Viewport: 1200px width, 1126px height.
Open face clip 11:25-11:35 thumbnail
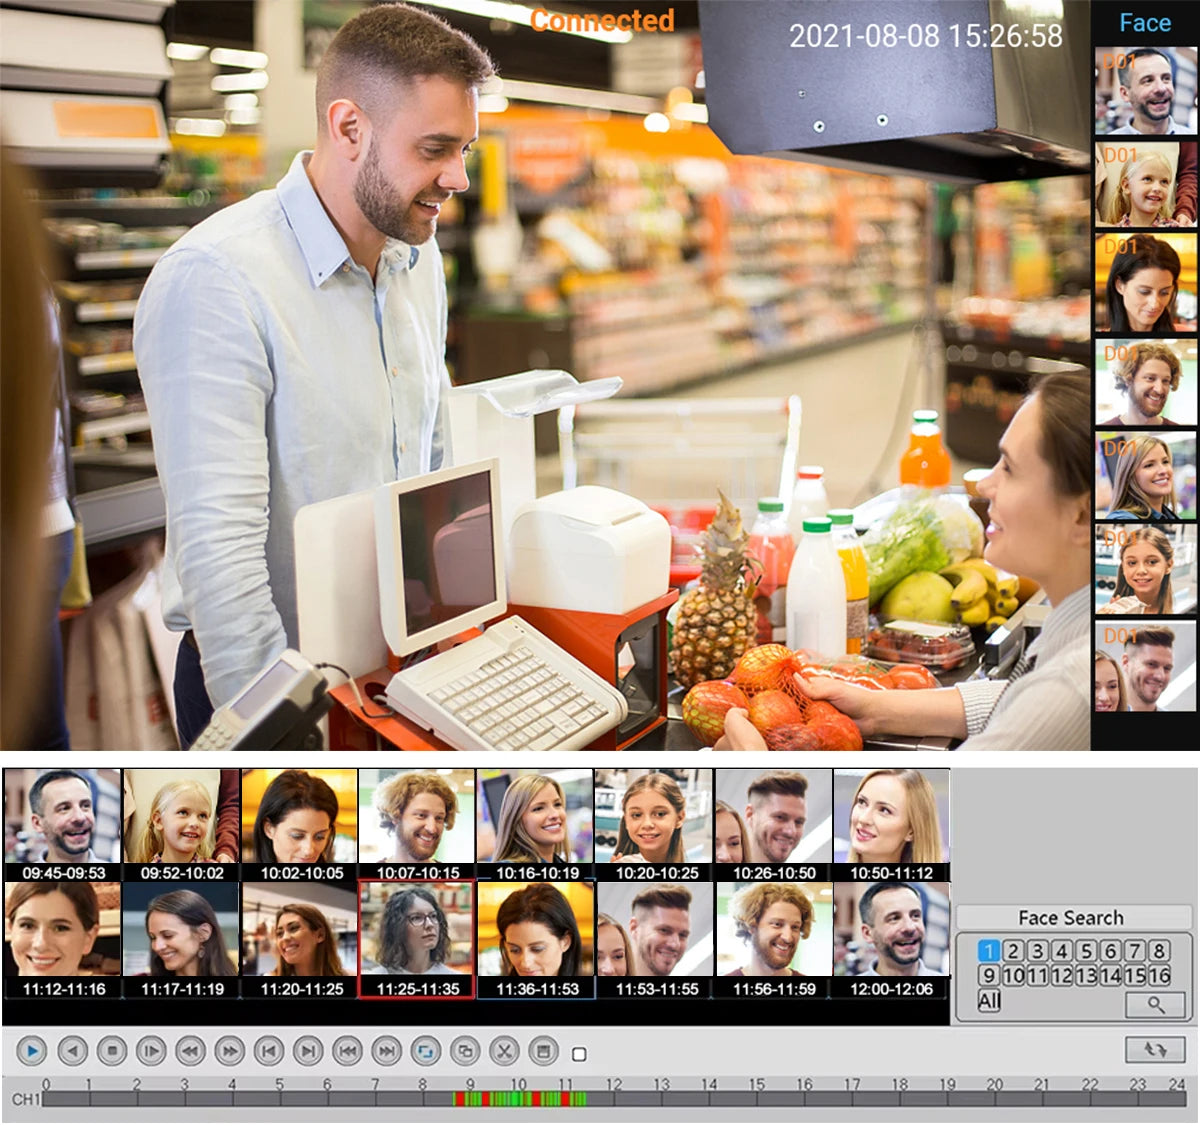(418, 939)
